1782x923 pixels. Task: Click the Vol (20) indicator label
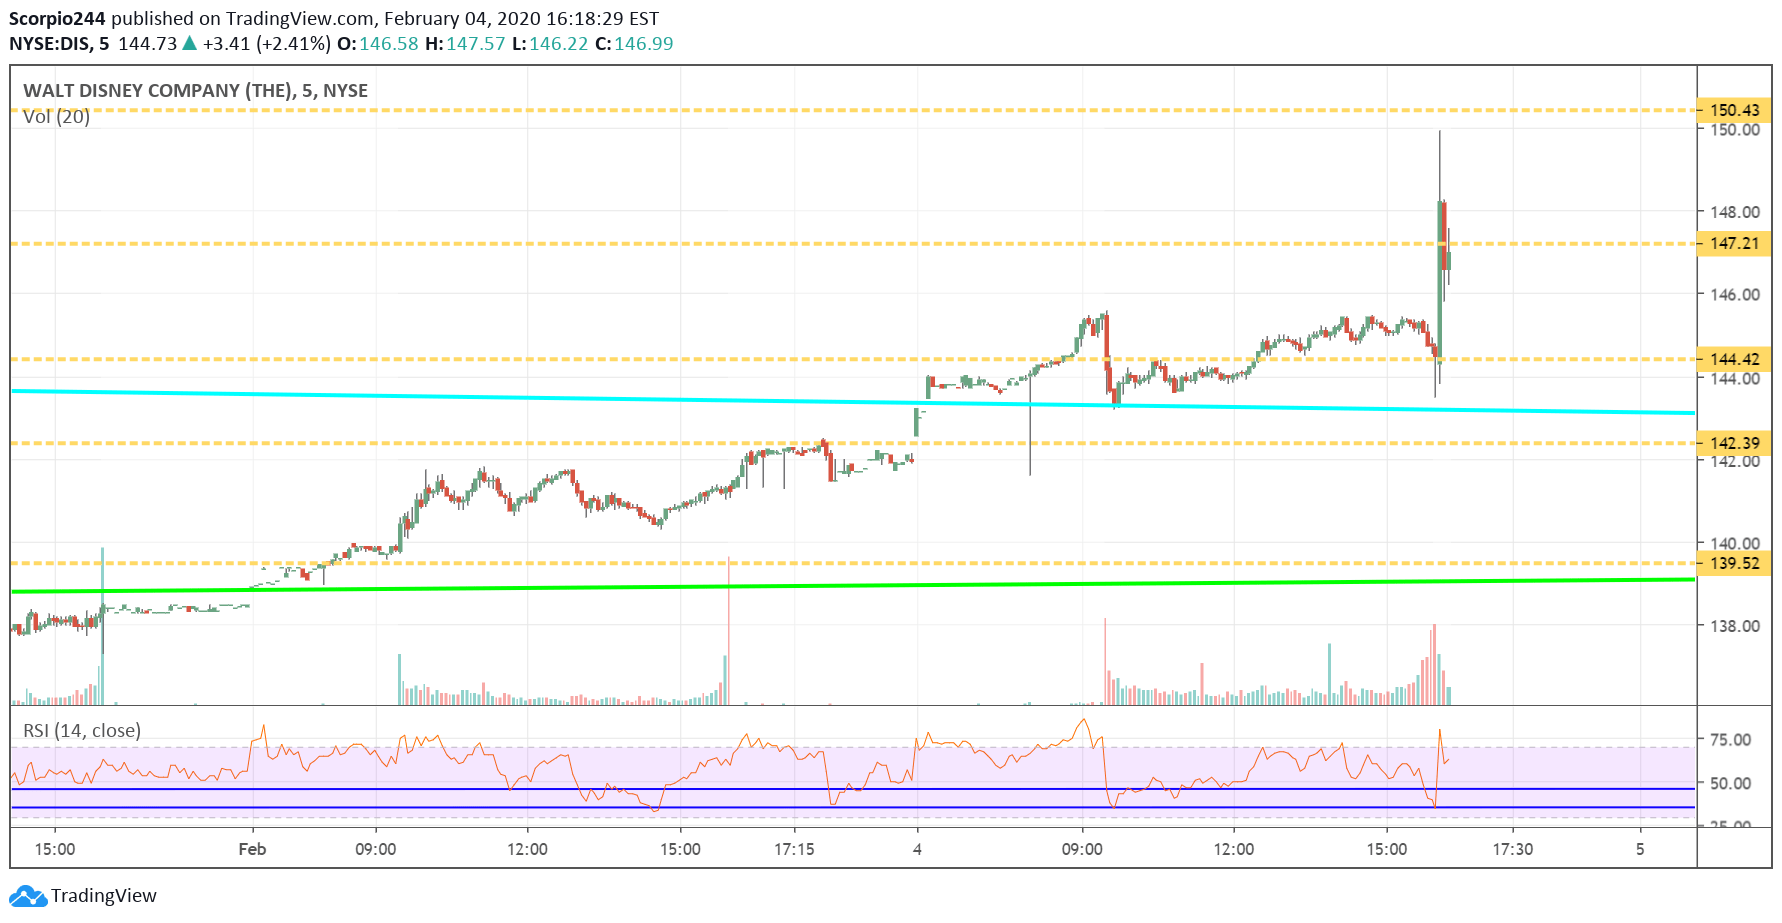[57, 117]
